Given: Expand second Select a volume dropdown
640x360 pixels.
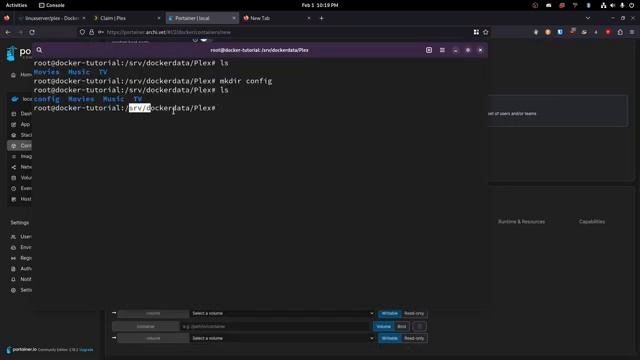Looking at the screenshot, I should pyautogui.click(x=282, y=338).
